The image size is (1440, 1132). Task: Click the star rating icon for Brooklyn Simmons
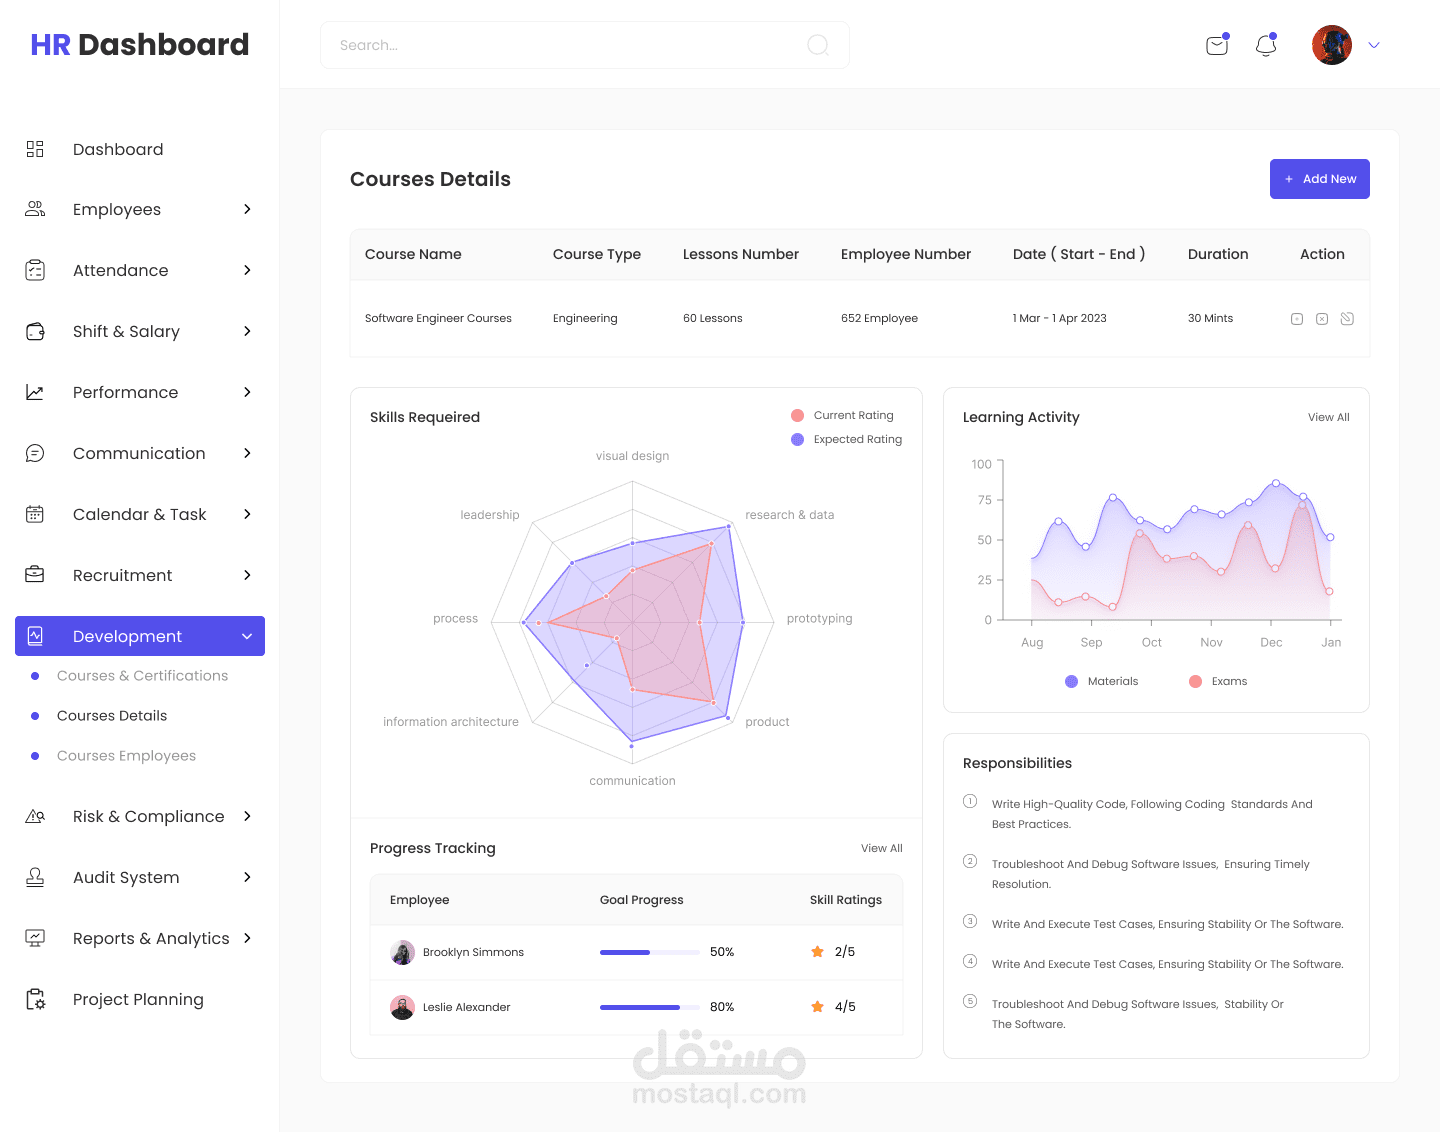point(817,952)
